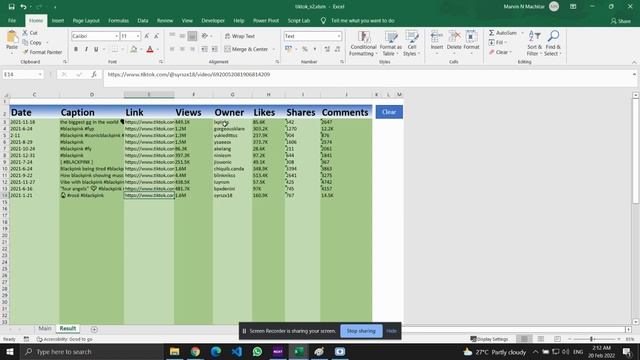
Task: Open the Calibri font name dropdown
Action: point(116,36)
